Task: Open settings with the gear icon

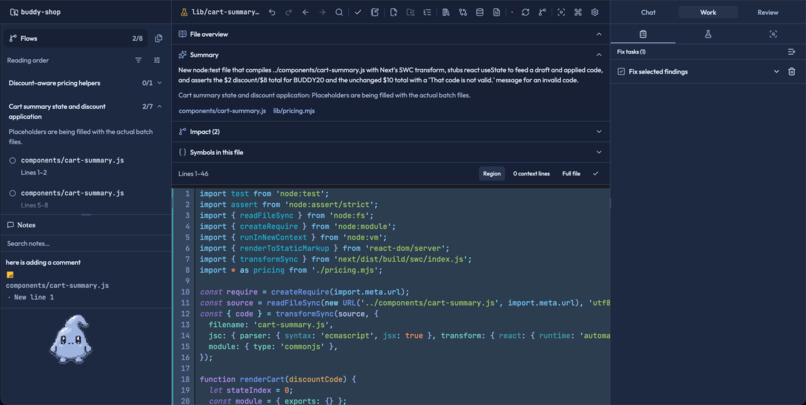Action: [595, 12]
